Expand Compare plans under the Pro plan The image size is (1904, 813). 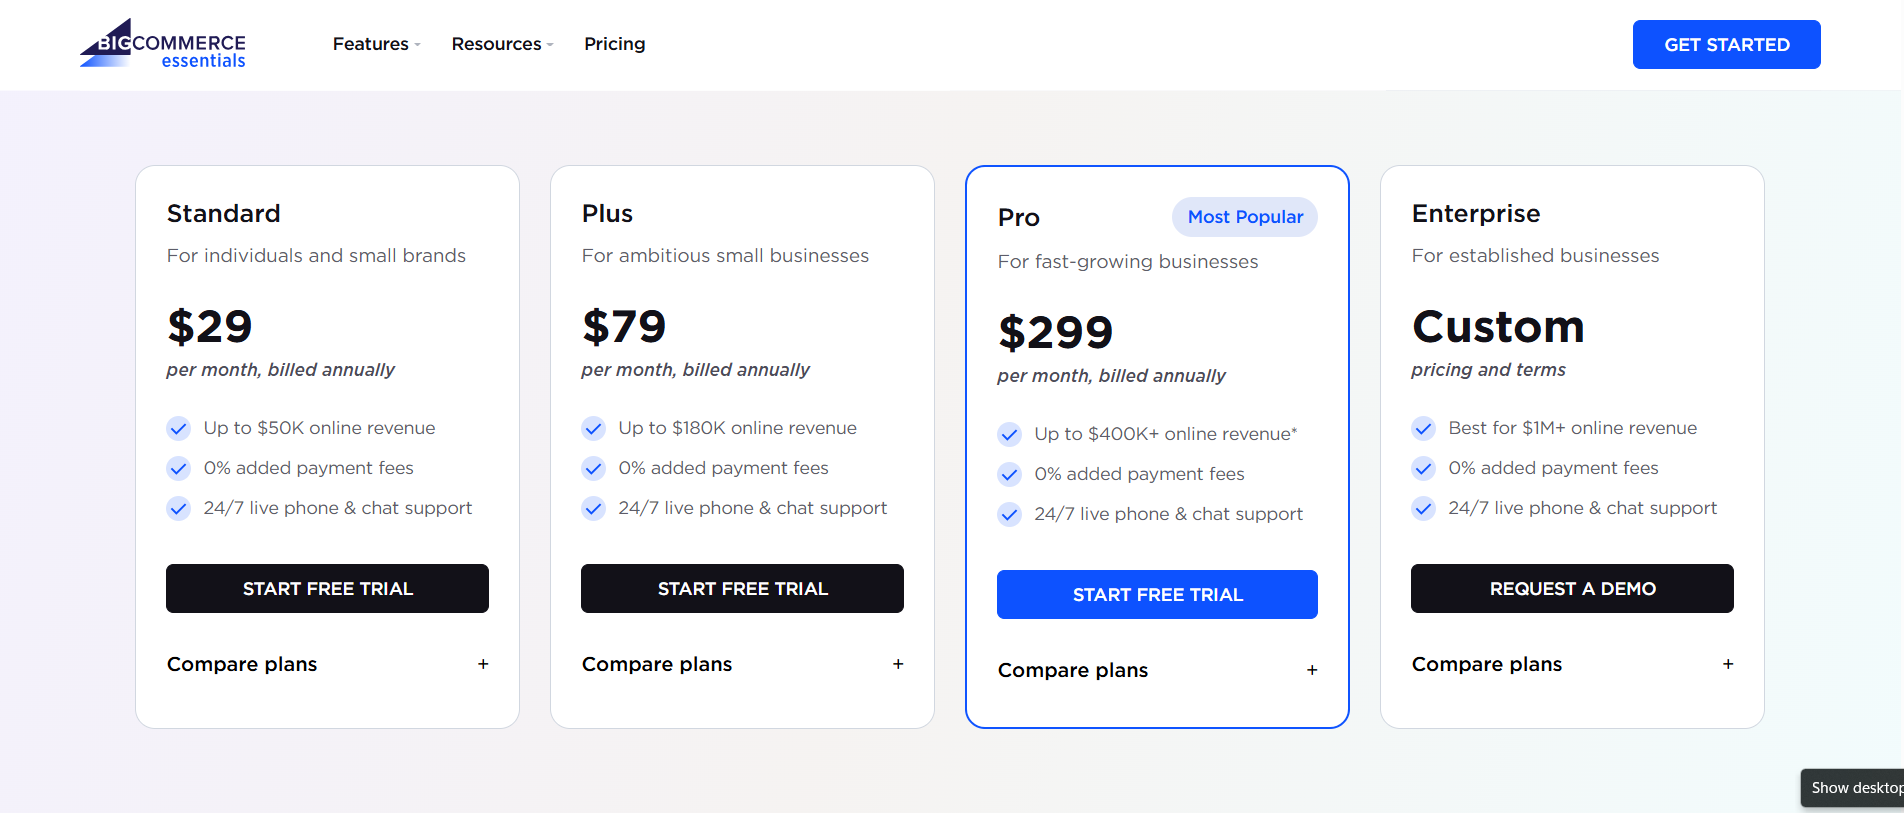tap(1156, 670)
